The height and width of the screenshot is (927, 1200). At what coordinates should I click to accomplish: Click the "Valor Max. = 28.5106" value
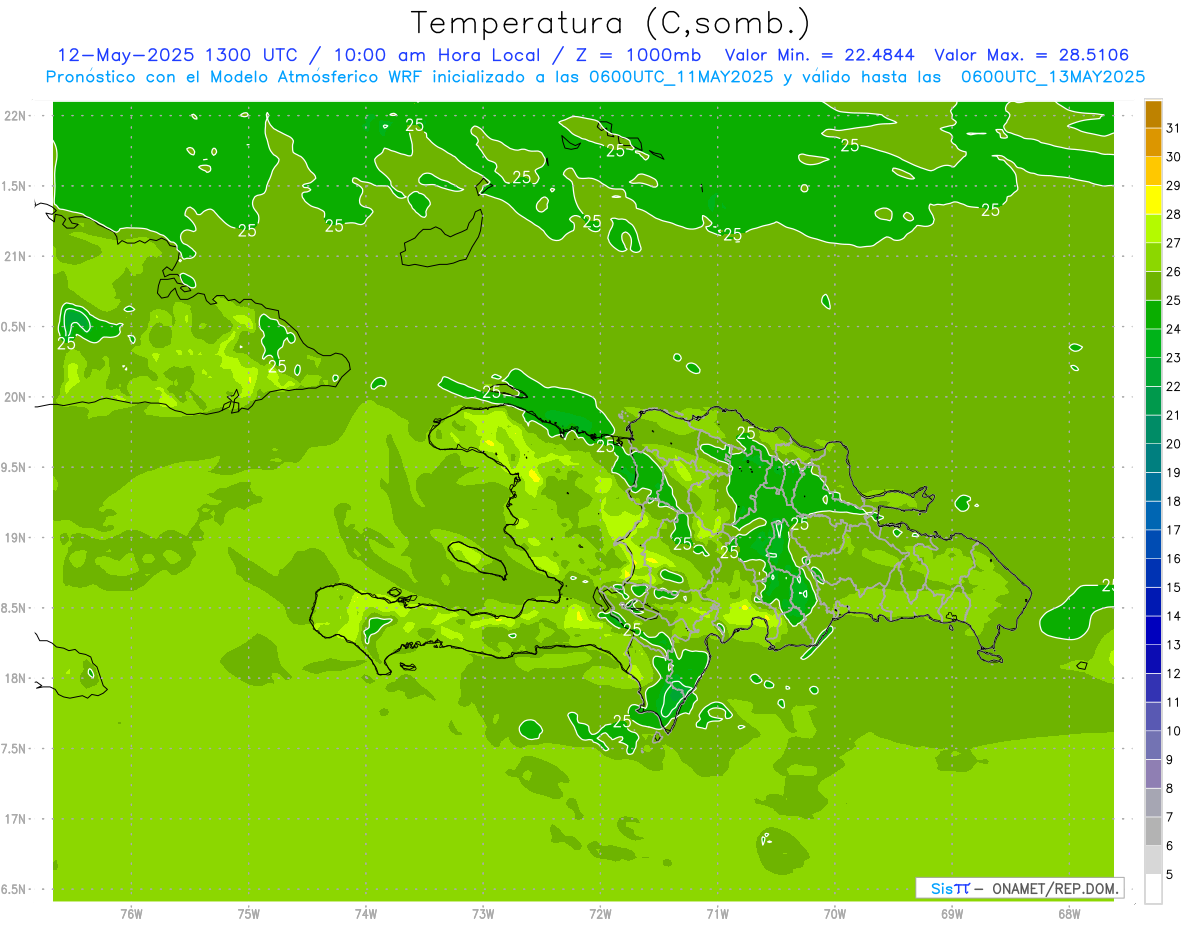1032,55
